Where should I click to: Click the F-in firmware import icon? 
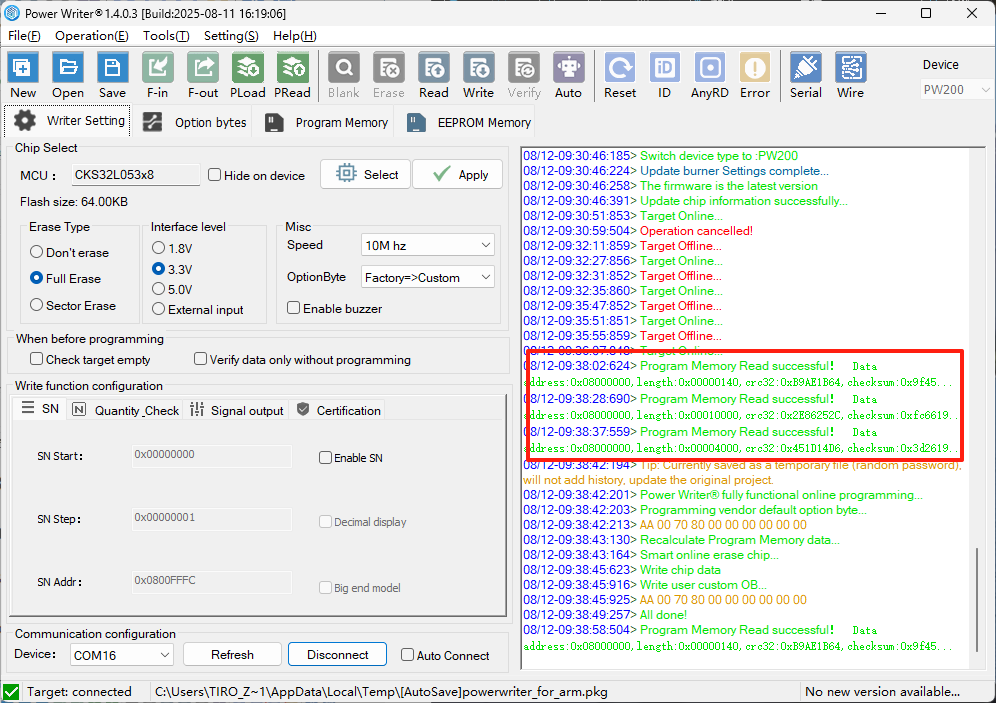pyautogui.click(x=158, y=75)
